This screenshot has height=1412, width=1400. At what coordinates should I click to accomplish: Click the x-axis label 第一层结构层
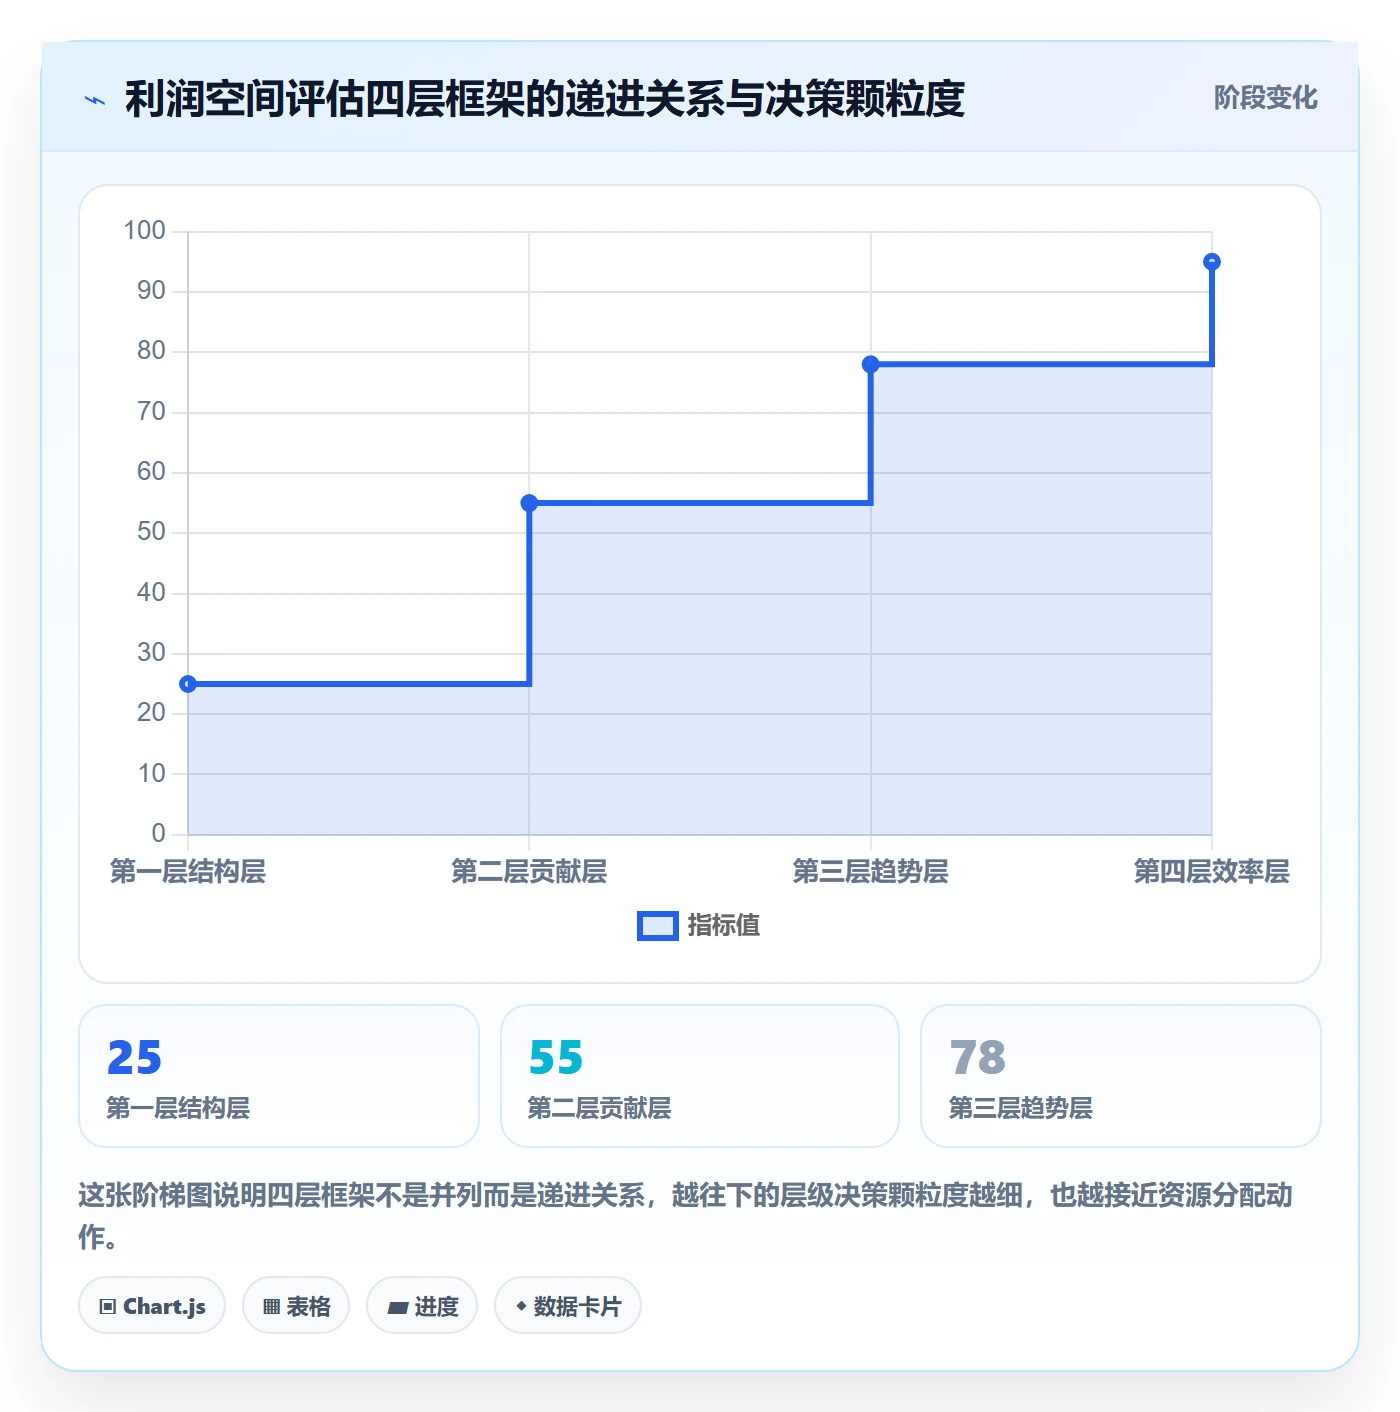[x=188, y=872]
